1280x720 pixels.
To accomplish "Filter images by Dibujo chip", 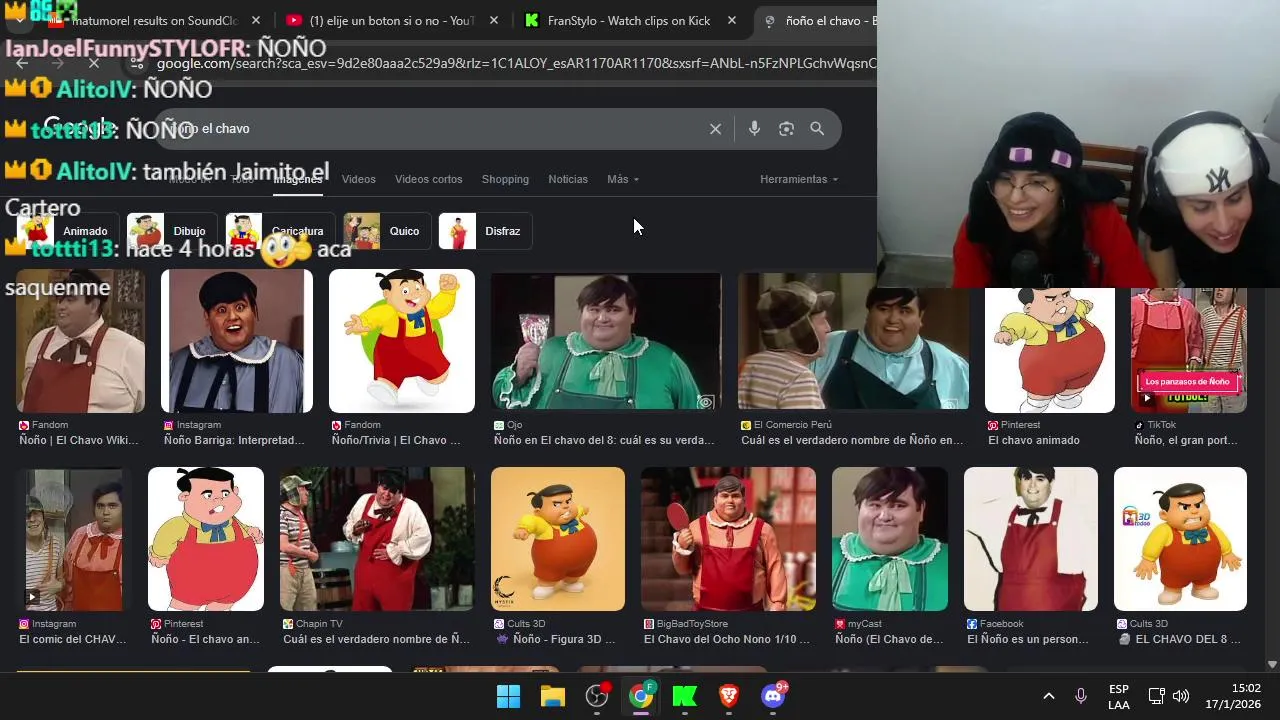I will click(x=172, y=231).
